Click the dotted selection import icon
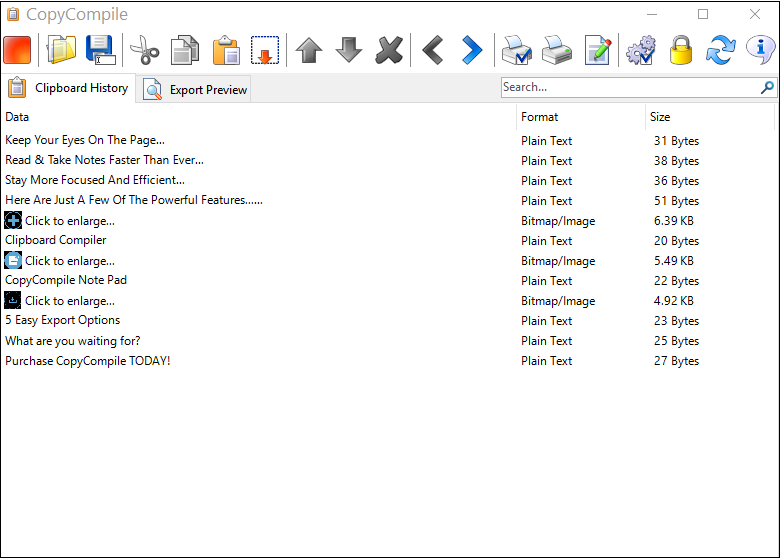 (x=265, y=50)
